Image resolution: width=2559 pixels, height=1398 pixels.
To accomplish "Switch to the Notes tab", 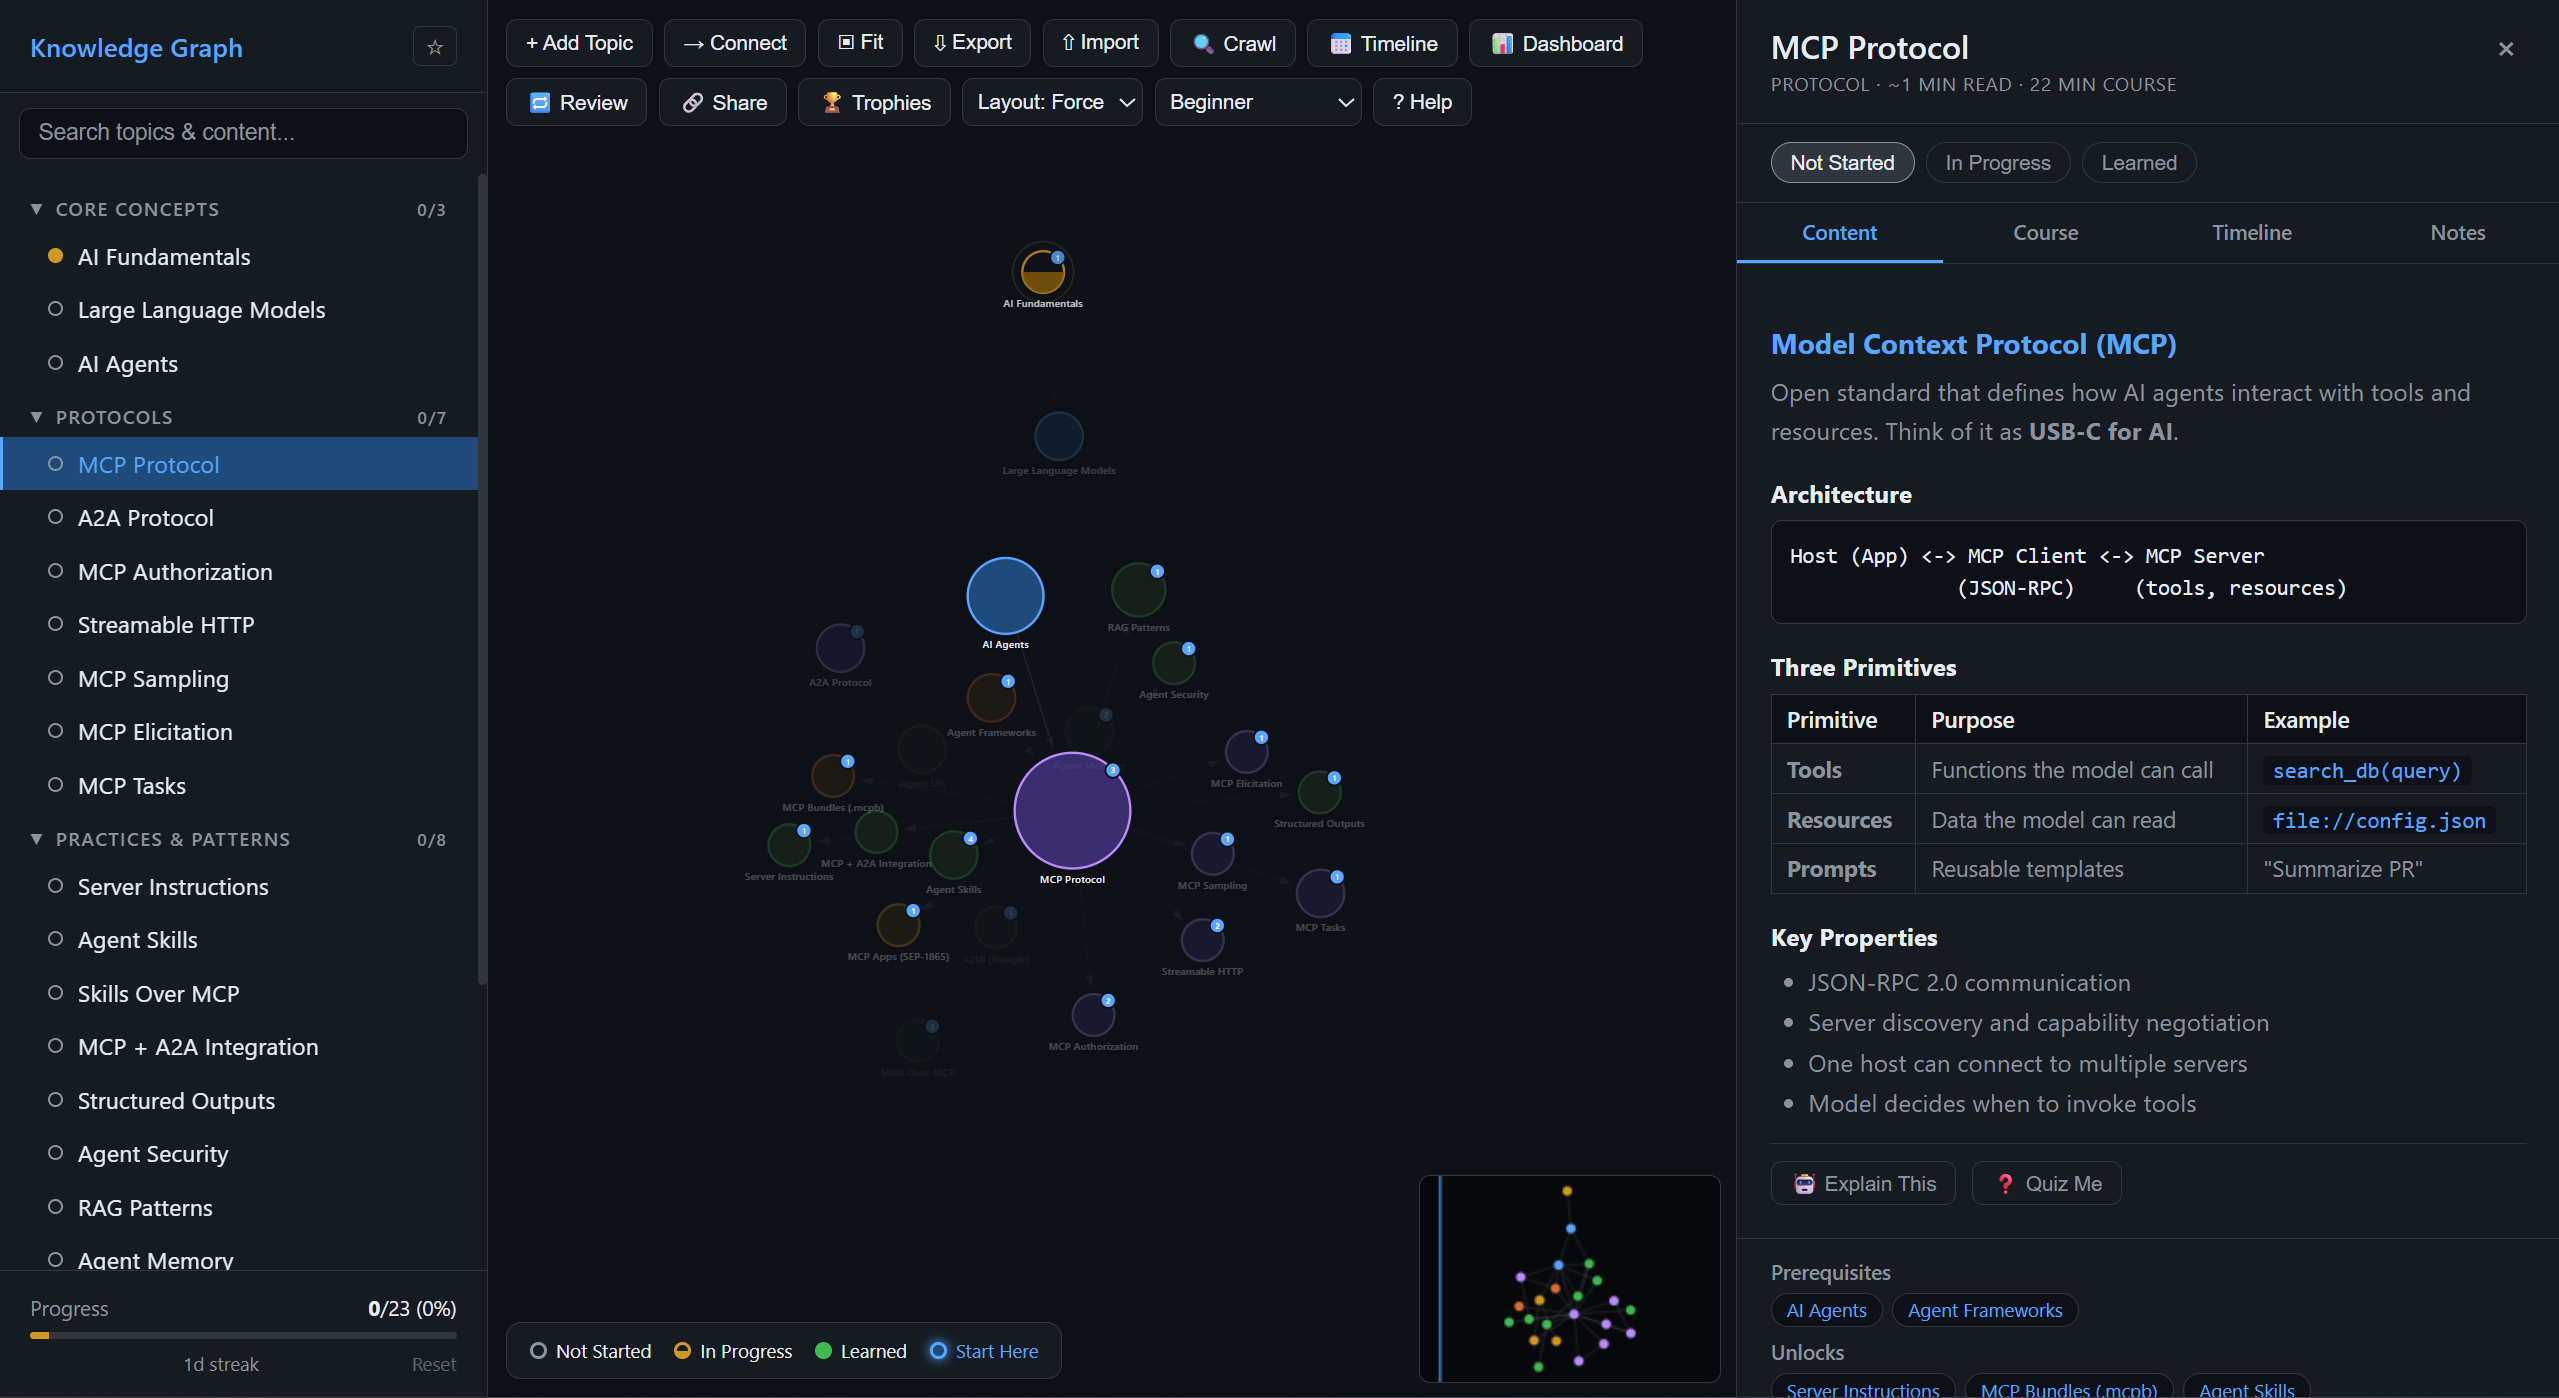I will click(2457, 233).
